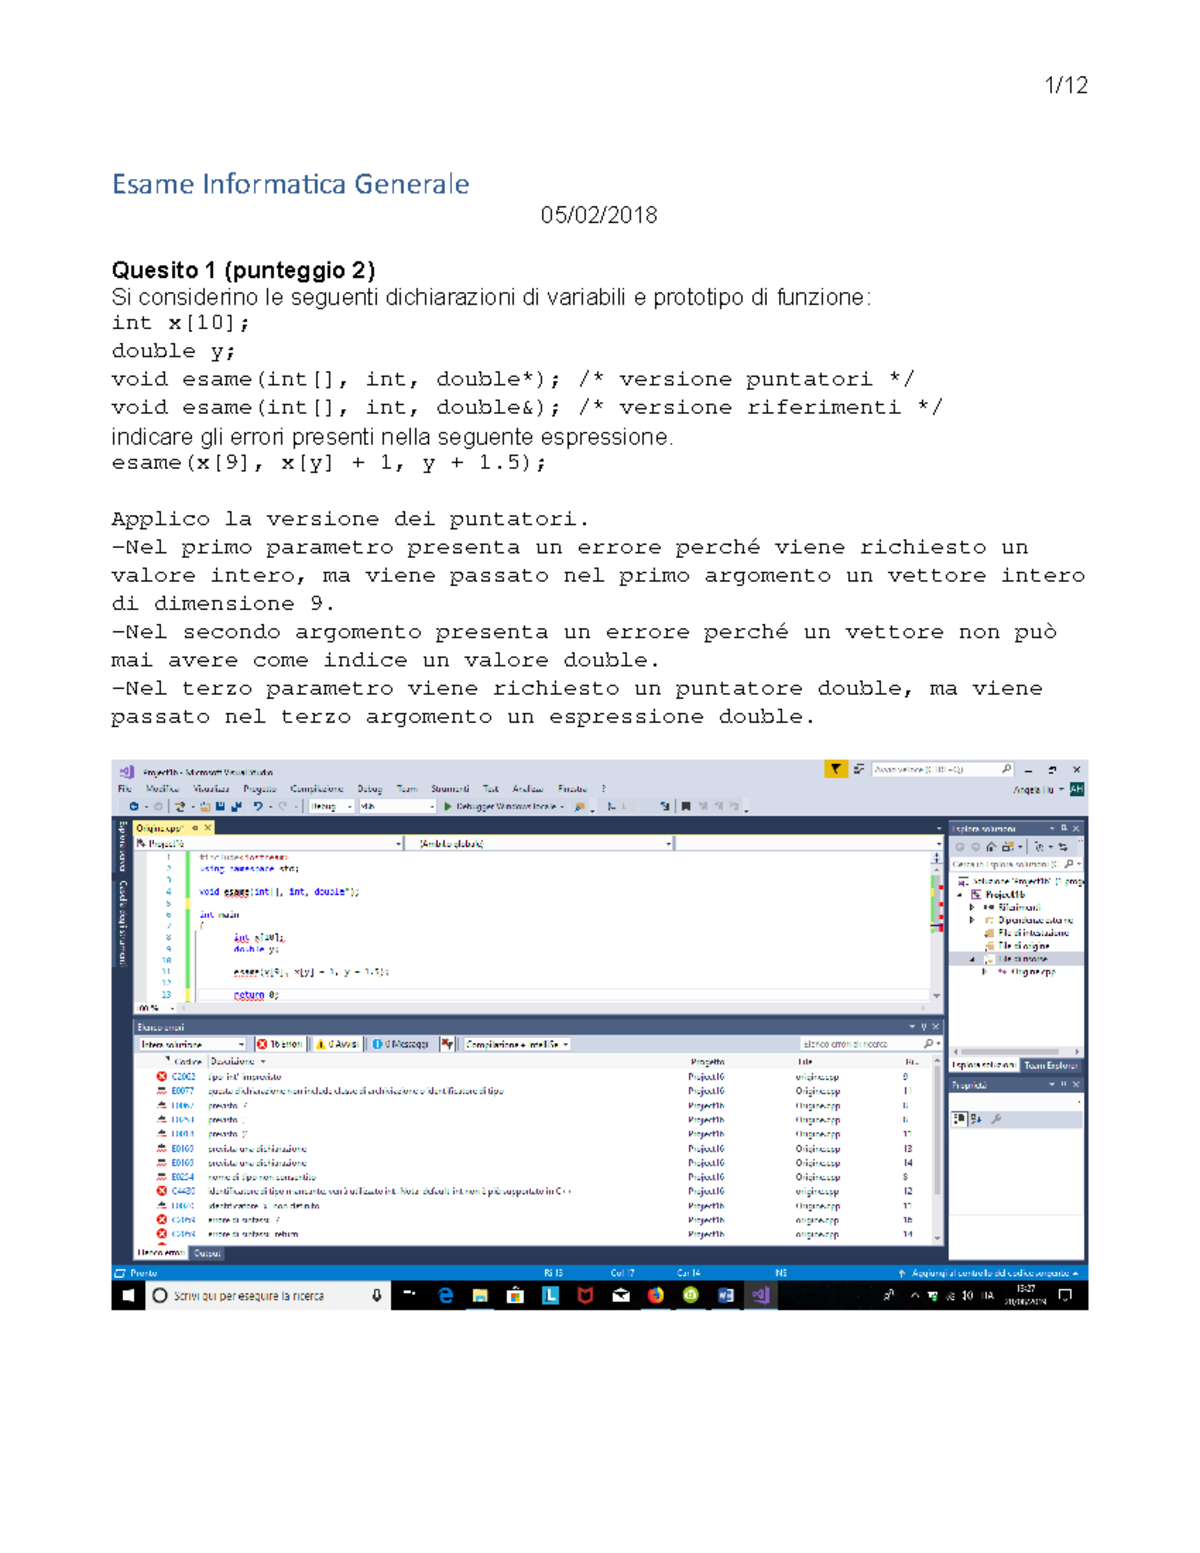Switch to the Team Explorer tab
The image size is (1200, 1553).
tap(1050, 1065)
